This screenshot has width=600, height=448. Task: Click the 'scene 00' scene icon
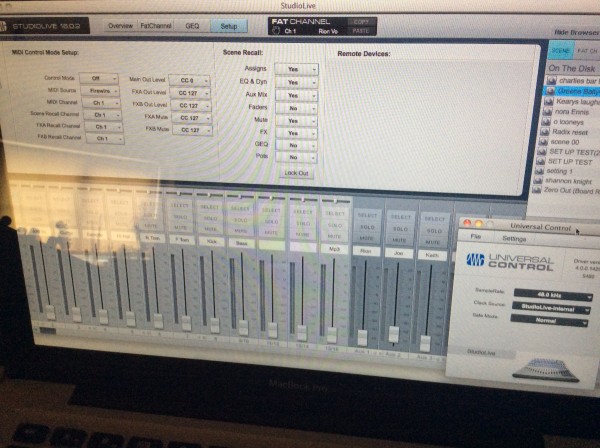coord(543,142)
